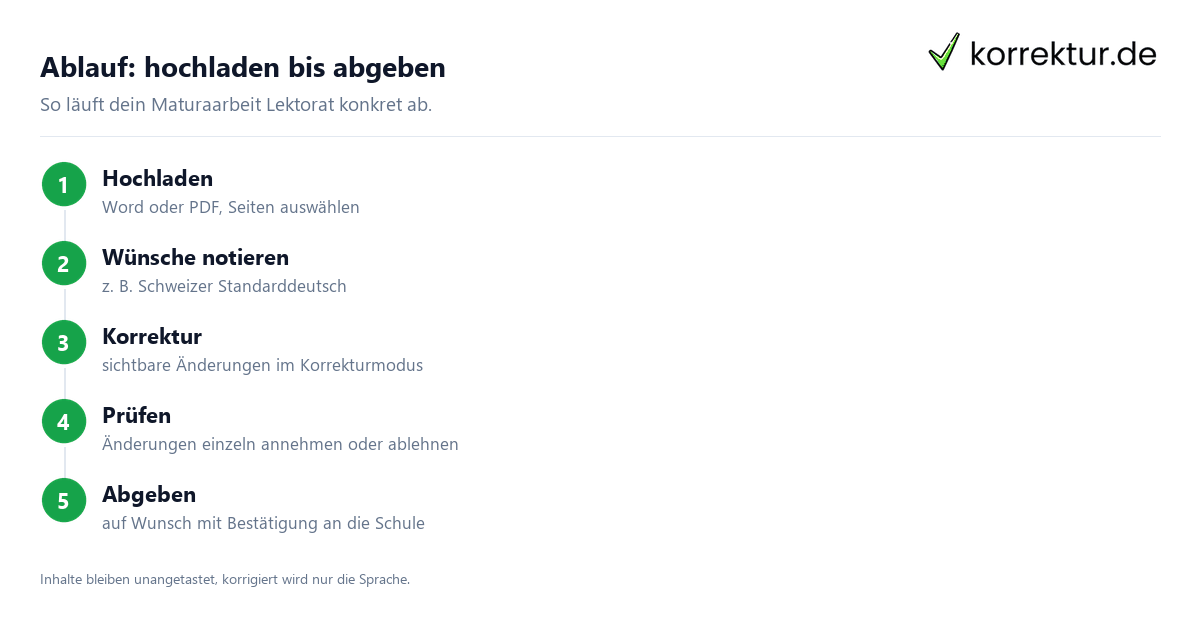Click the Hochladen step heading
This screenshot has height=630, width=1200.
157,179
